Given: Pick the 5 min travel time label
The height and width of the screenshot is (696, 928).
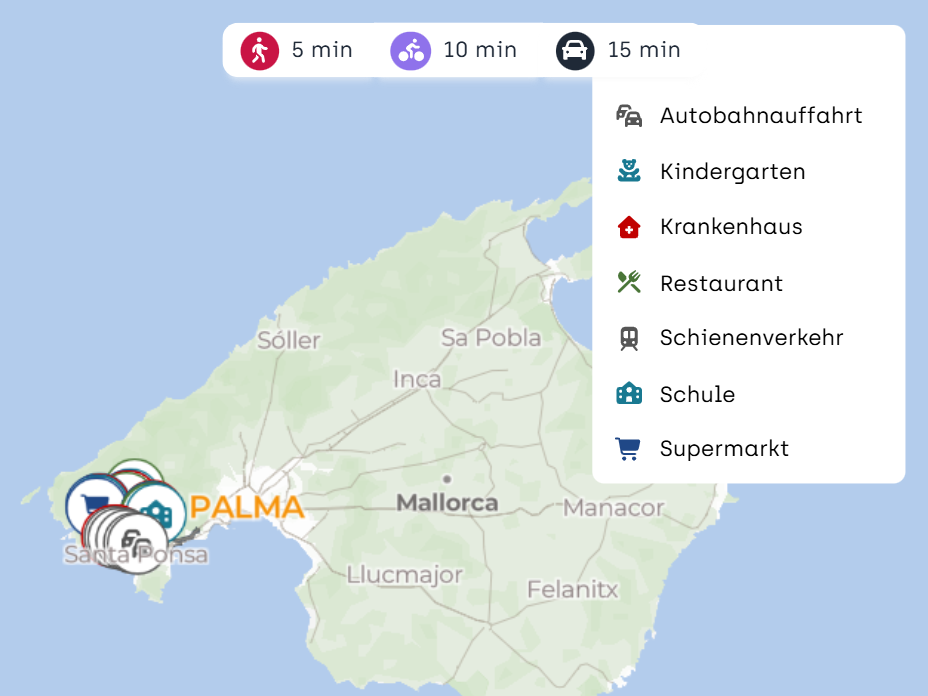Looking at the screenshot, I should pyautogui.click(x=322, y=50).
